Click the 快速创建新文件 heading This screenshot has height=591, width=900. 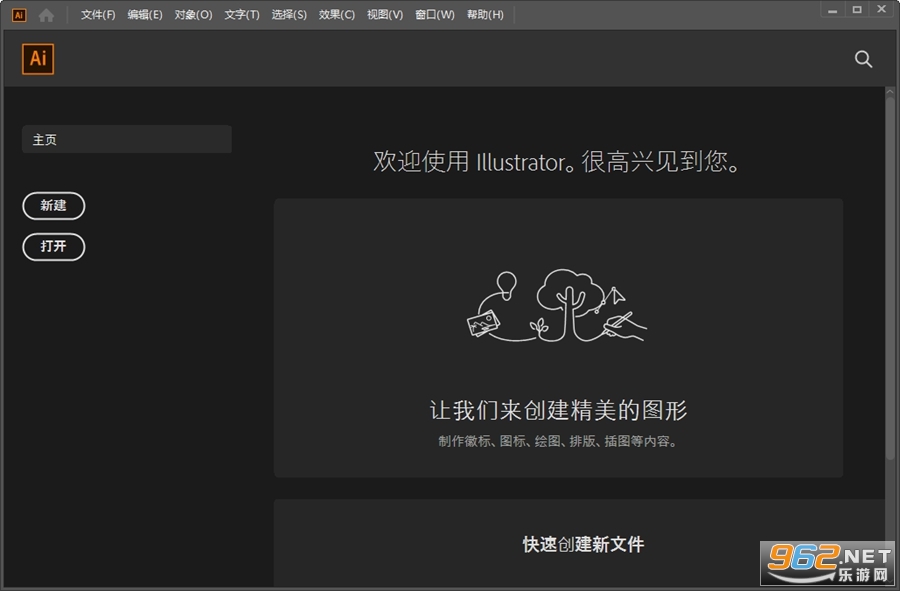pos(583,545)
